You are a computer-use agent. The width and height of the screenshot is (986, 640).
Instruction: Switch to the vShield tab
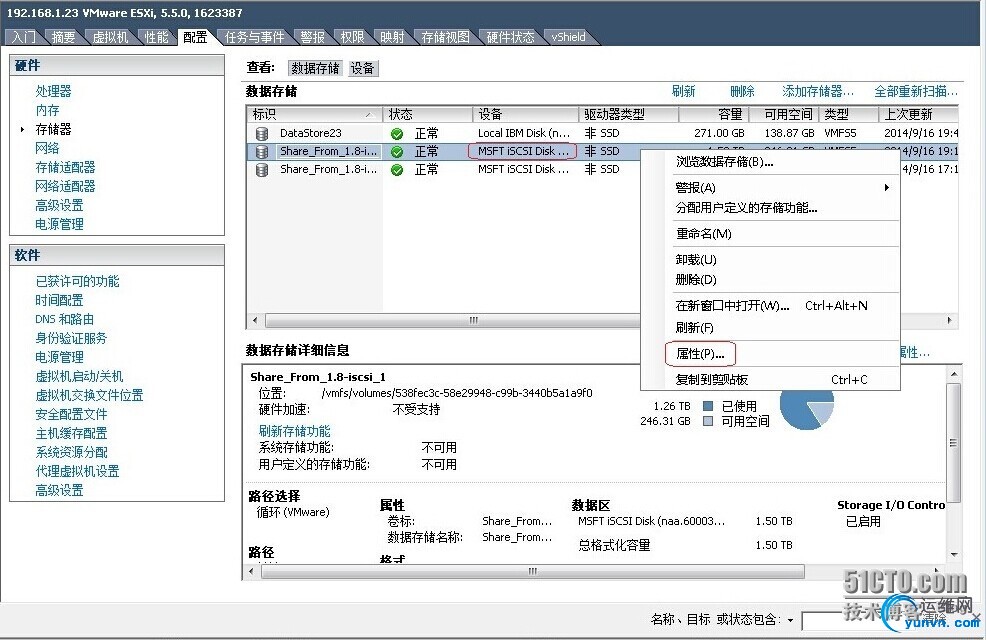coord(568,37)
